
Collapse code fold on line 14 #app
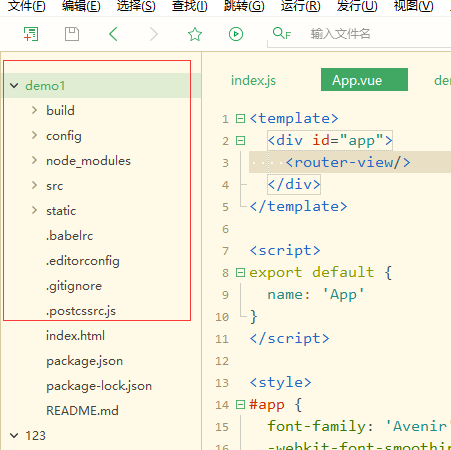click(x=240, y=404)
